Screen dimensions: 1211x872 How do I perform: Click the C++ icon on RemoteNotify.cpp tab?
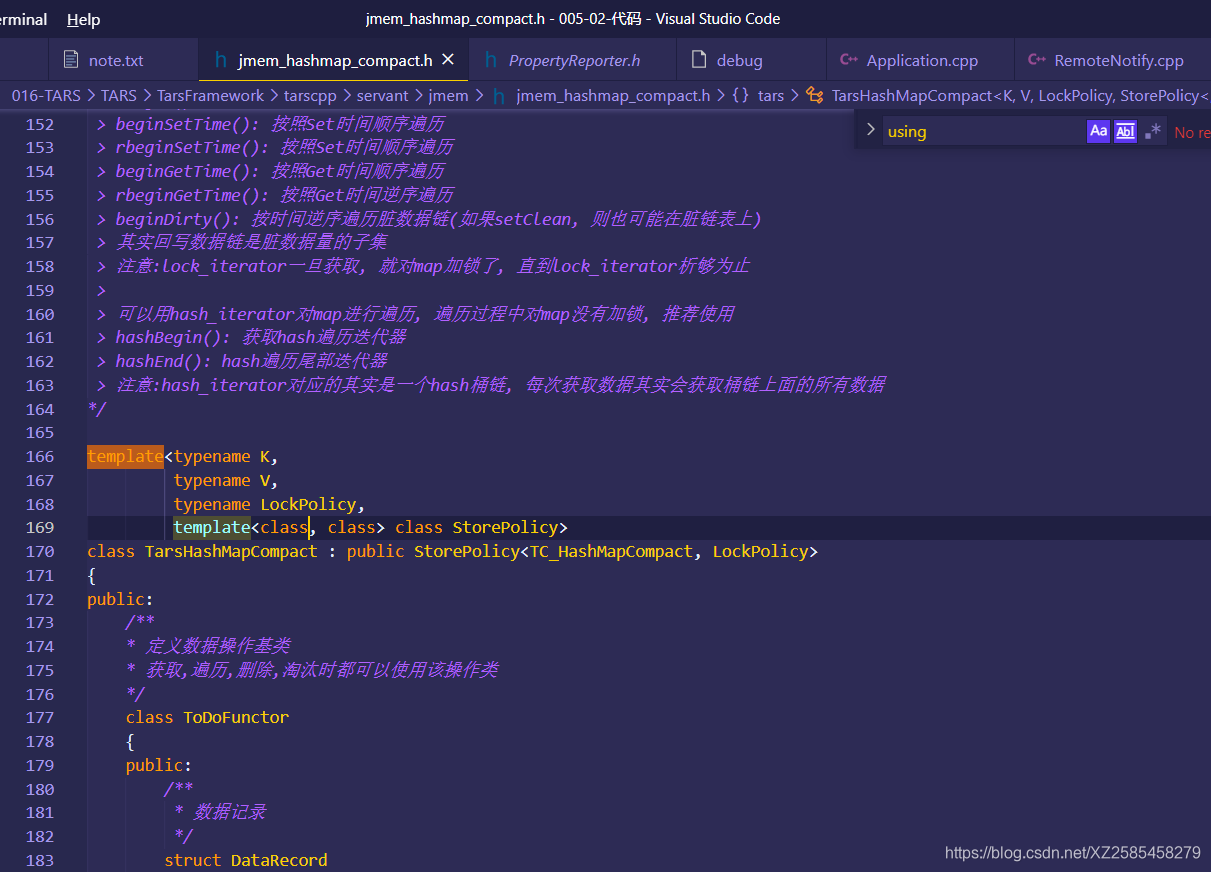coord(1037,60)
